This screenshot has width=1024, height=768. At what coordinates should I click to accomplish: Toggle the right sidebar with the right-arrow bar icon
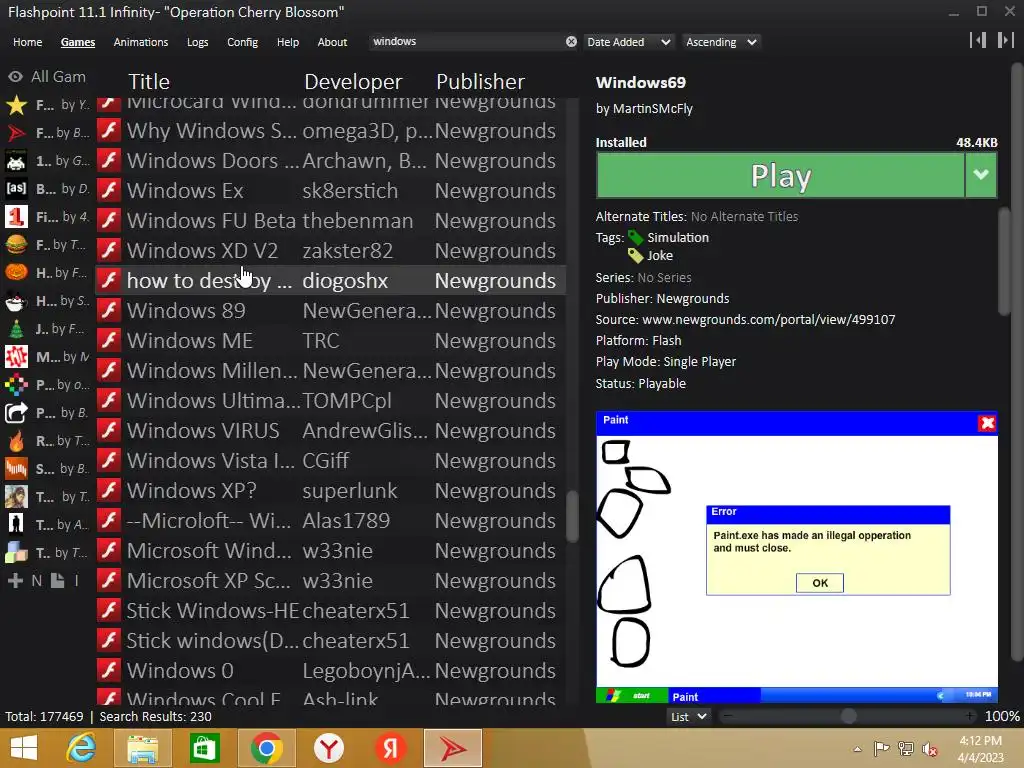(1005, 40)
